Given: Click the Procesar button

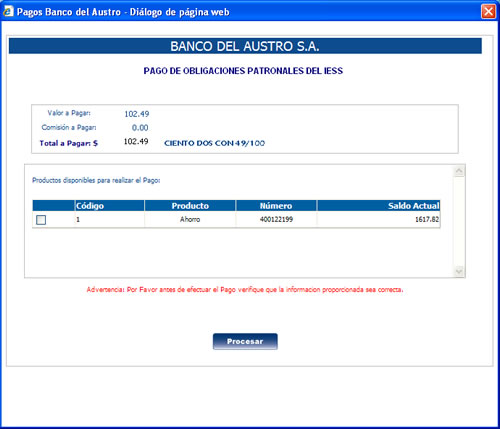Looking at the screenshot, I should coord(245,341).
